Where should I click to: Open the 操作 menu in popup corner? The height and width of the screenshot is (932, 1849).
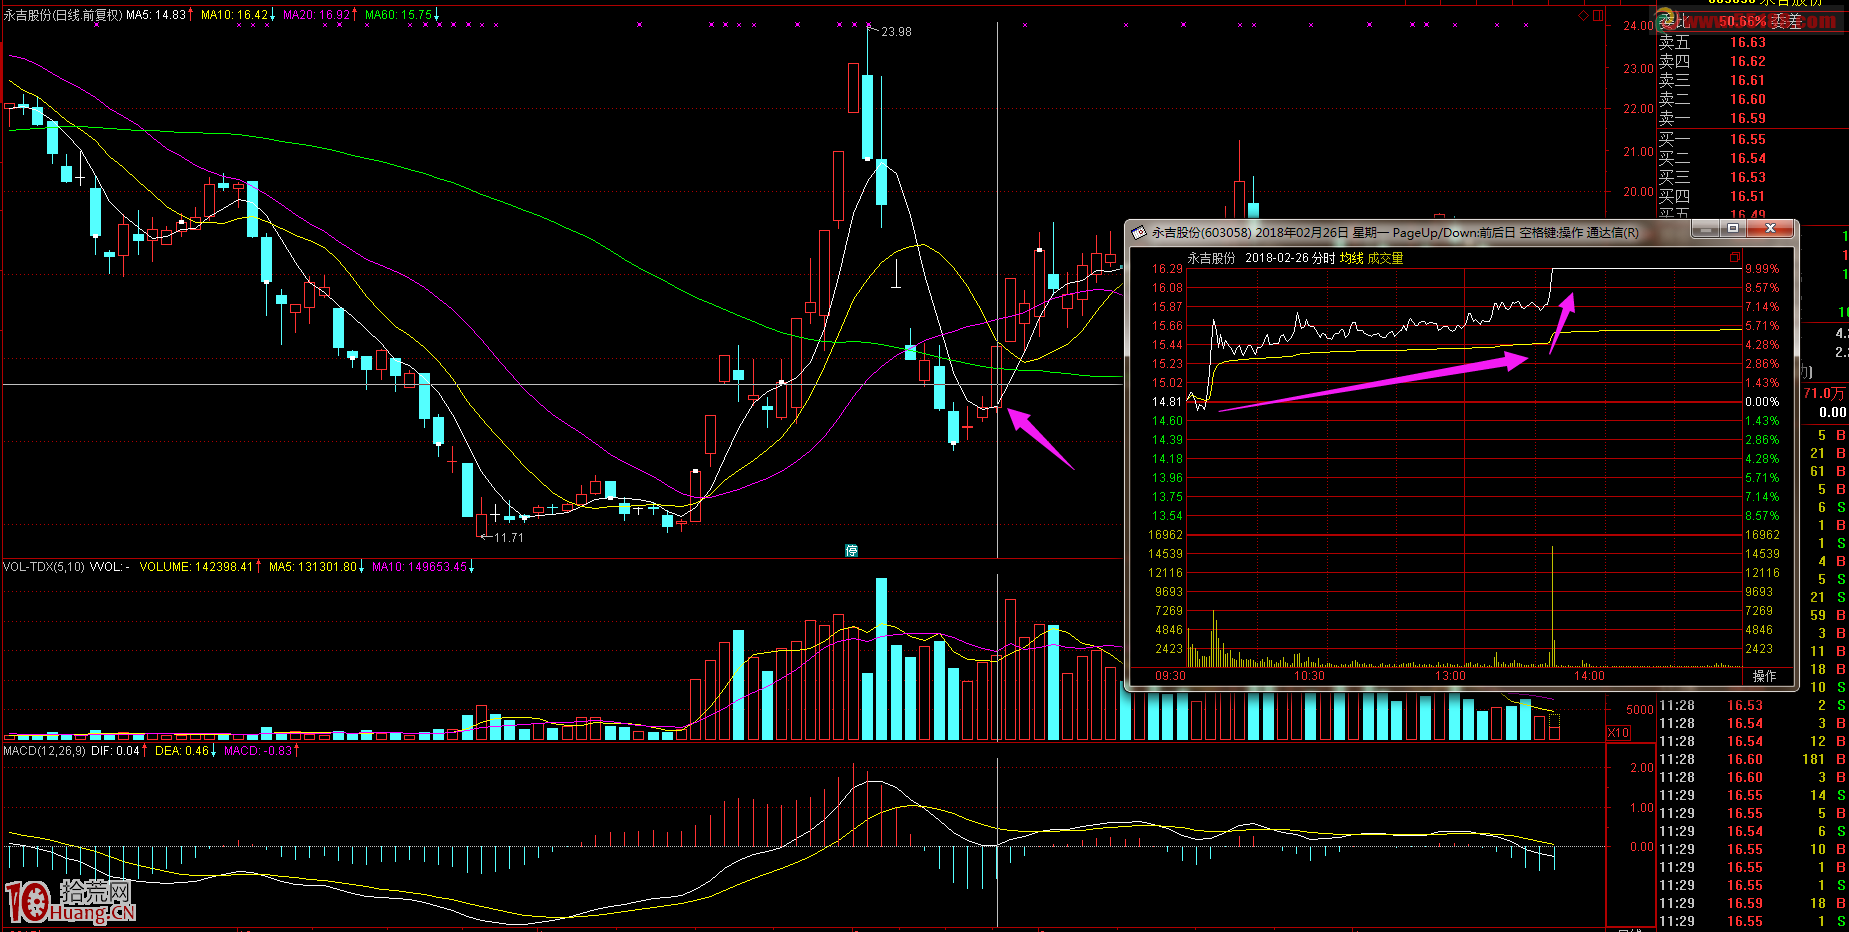point(1764,676)
